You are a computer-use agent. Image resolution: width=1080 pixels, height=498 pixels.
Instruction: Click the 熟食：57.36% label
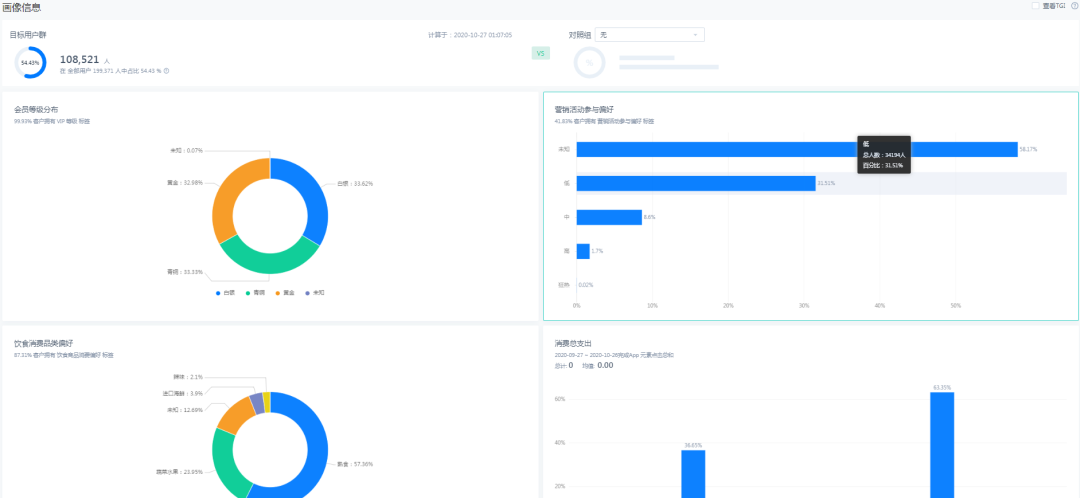(355, 464)
